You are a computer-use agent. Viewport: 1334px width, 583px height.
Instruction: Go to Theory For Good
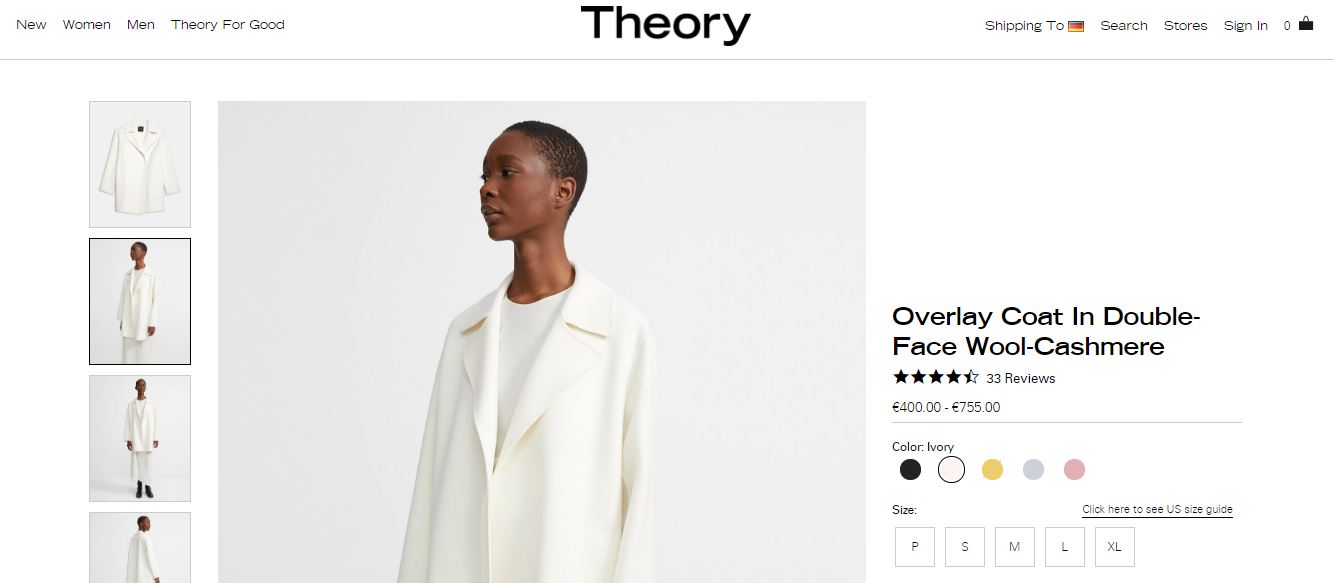click(x=228, y=25)
